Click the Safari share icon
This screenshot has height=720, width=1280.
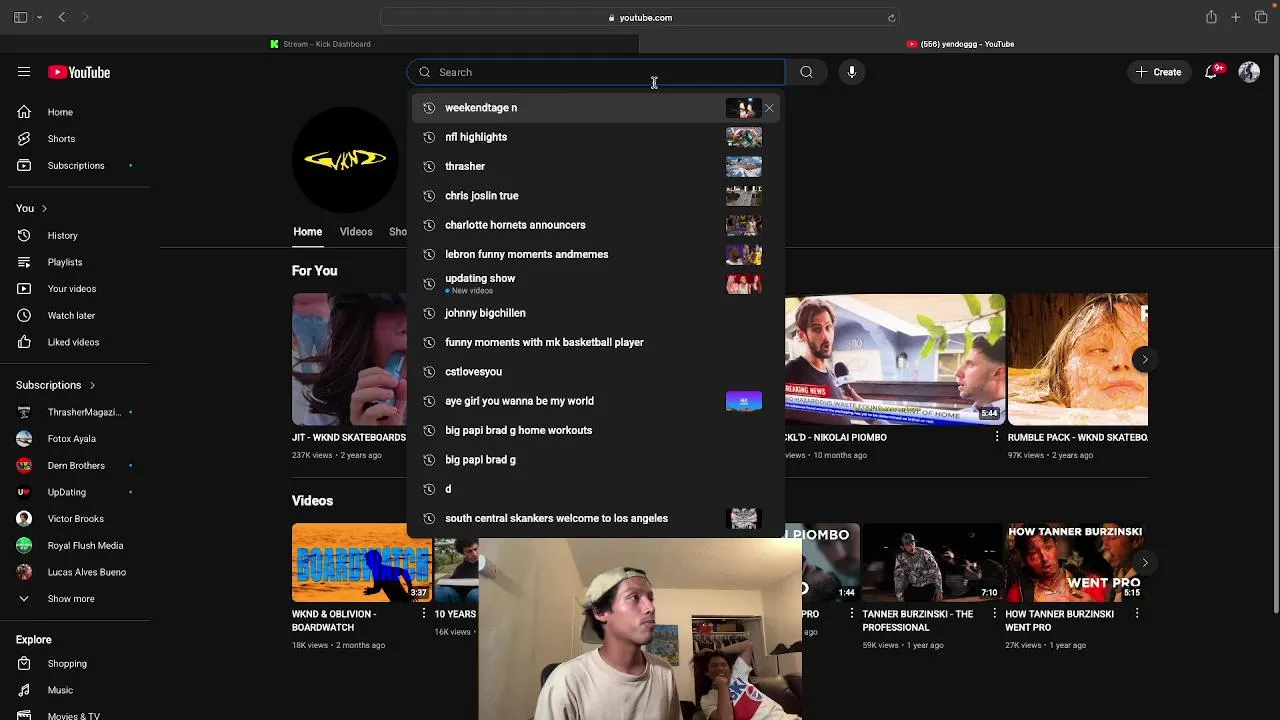(1211, 17)
